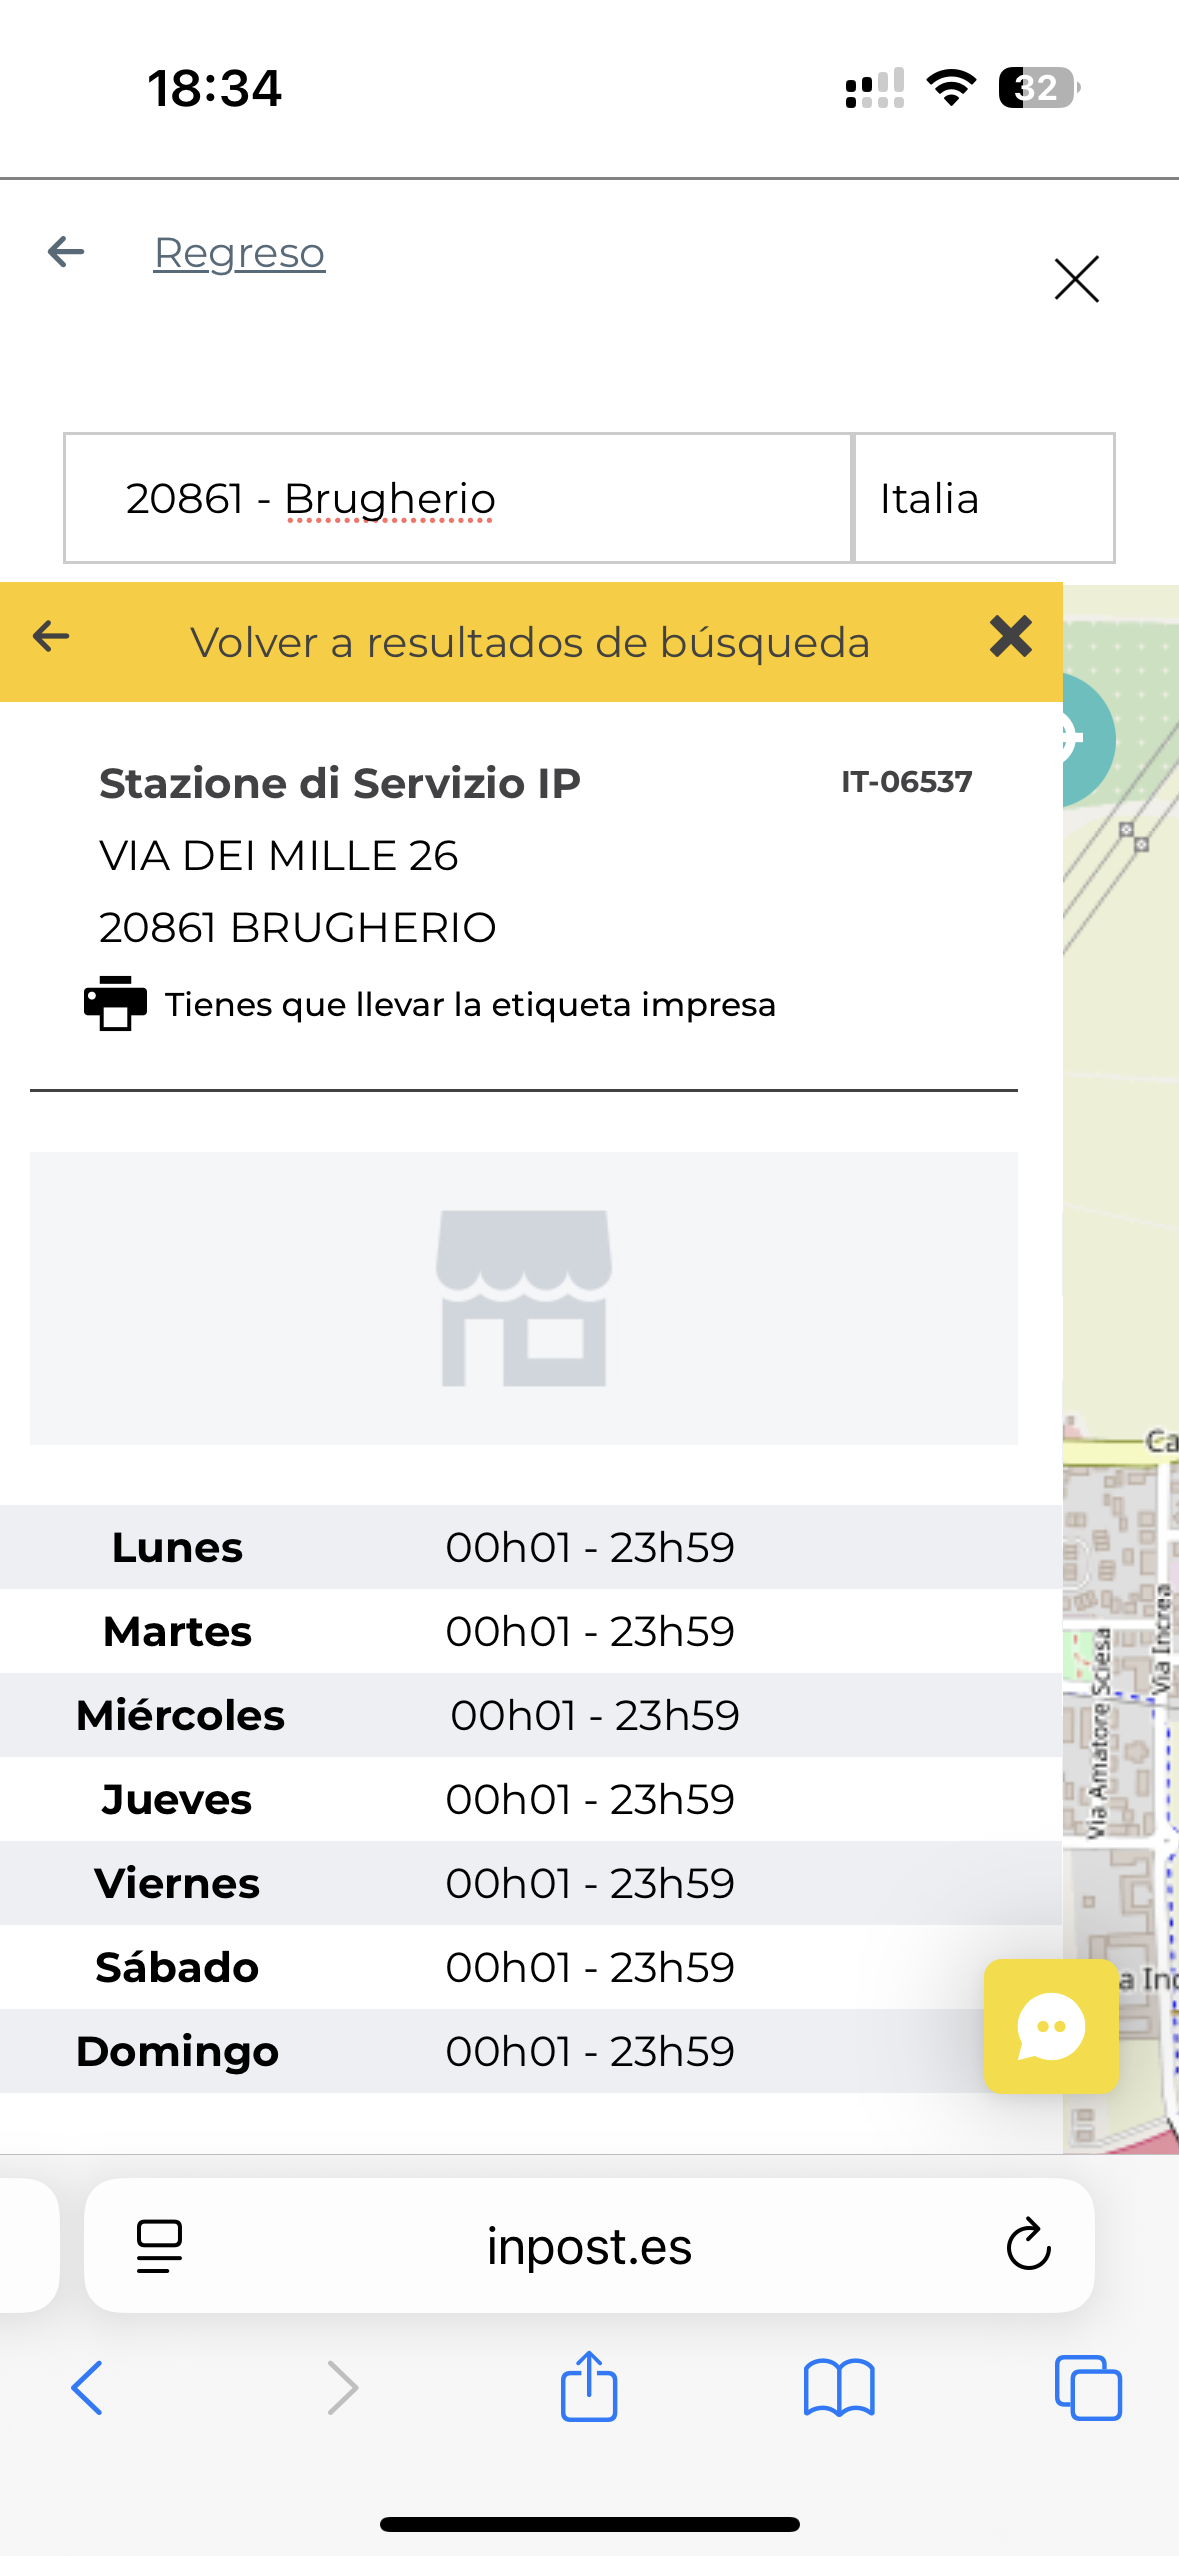Tap the yellow banner's left arrow
The image size is (1179, 2556).
click(x=51, y=636)
